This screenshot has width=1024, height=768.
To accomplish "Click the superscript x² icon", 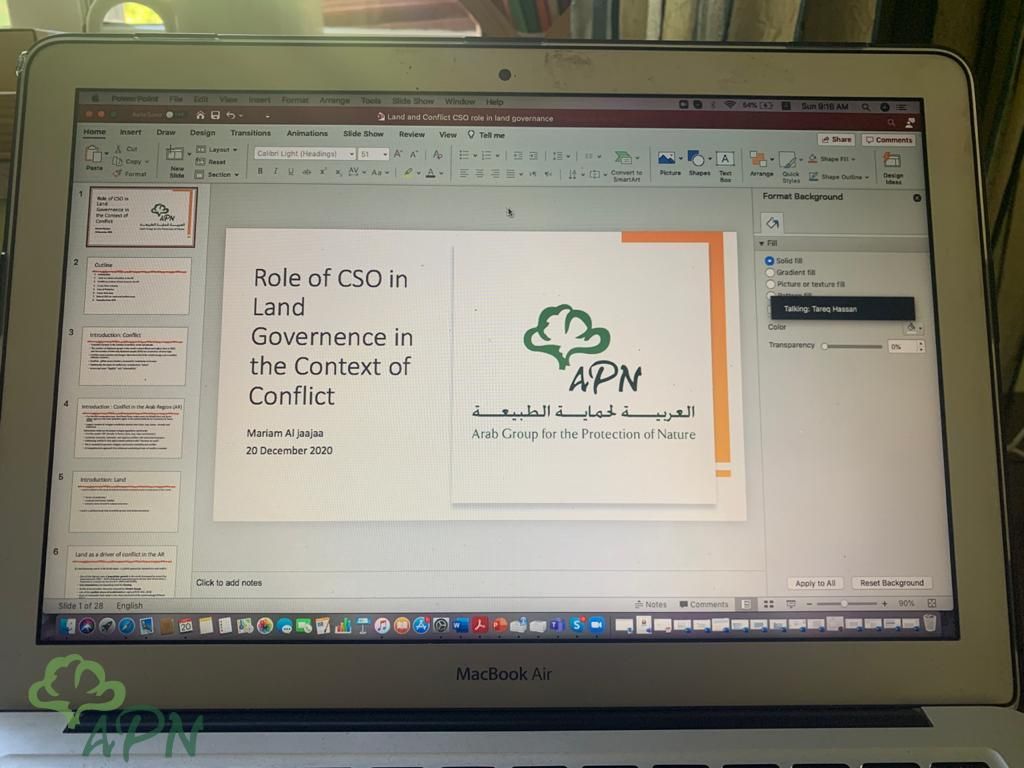I will pyautogui.click(x=323, y=172).
